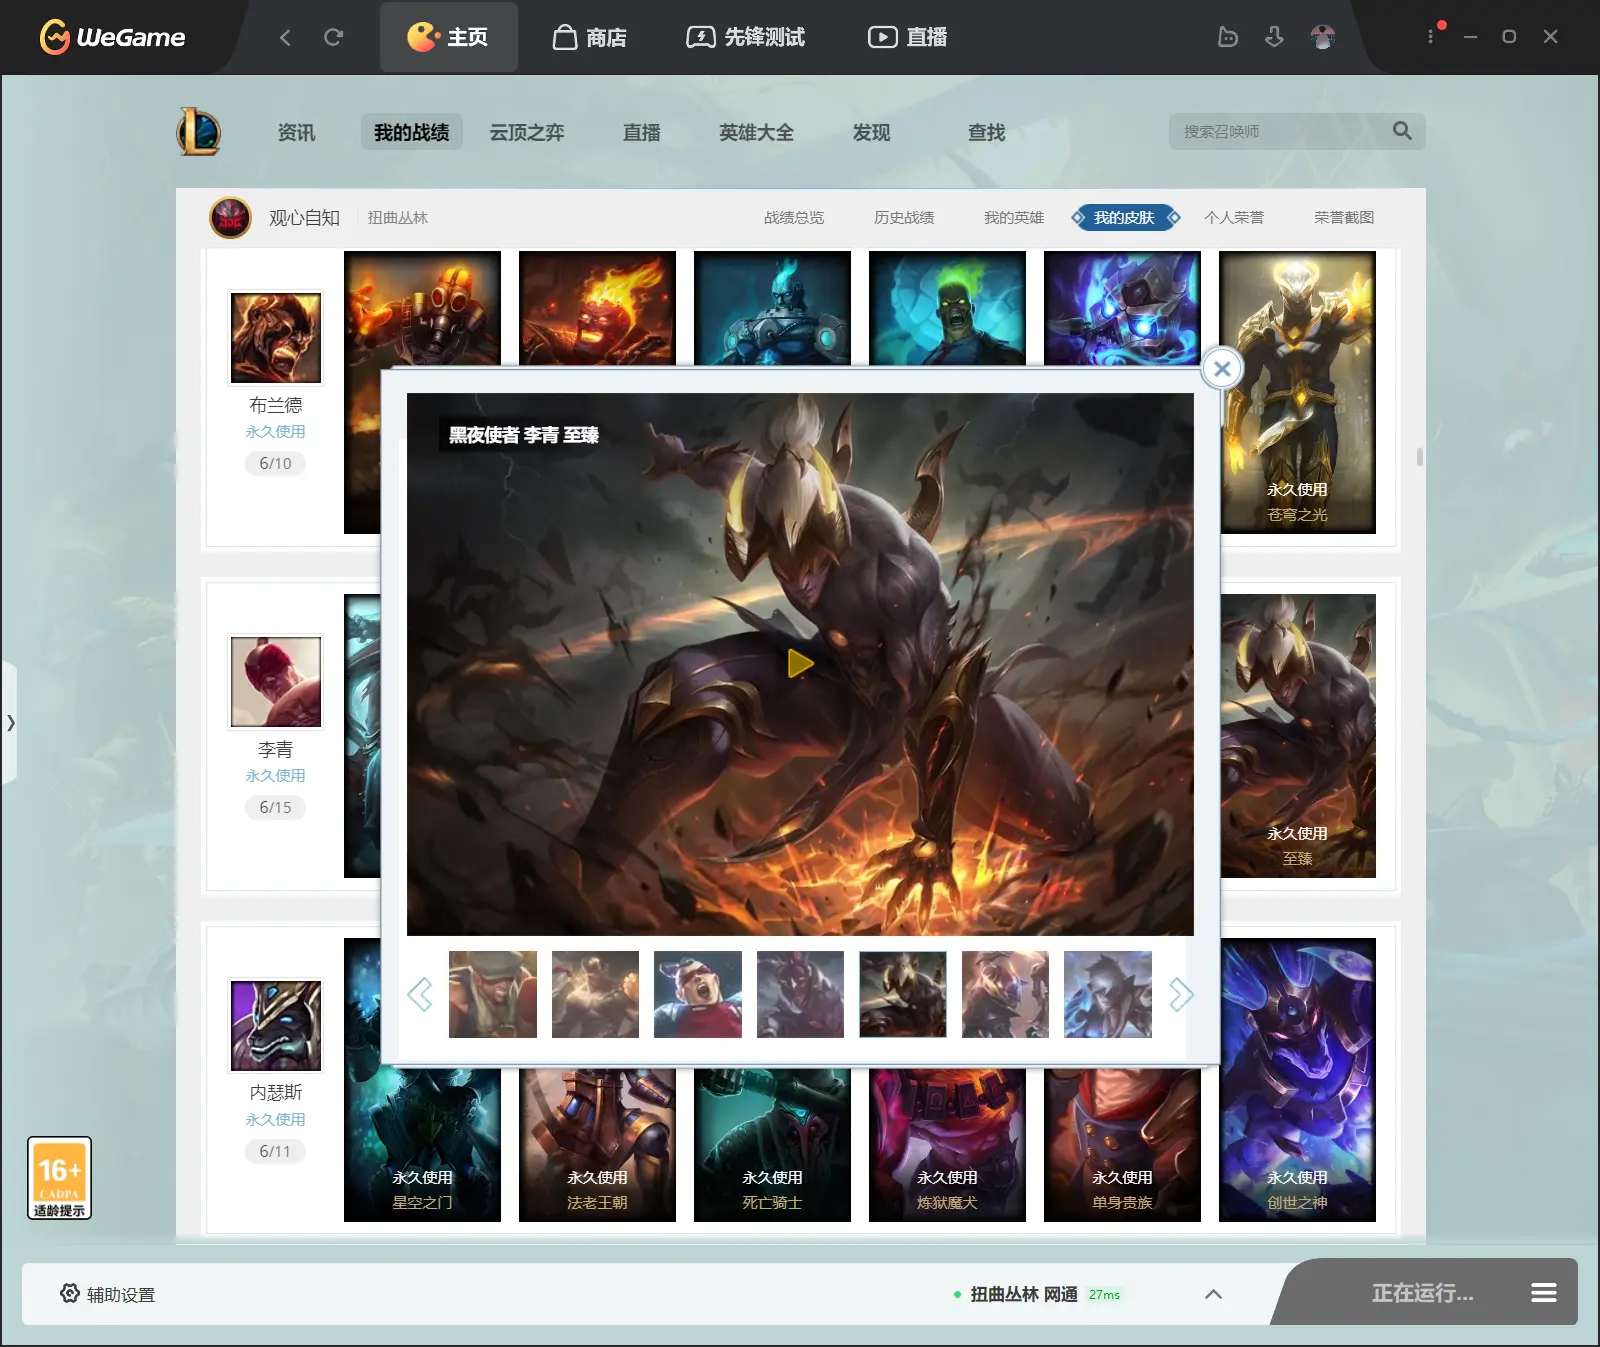Open the 星空之门 skin card
Image resolution: width=1600 pixels, height=1347 pixels.
(x=422, y=1145)
